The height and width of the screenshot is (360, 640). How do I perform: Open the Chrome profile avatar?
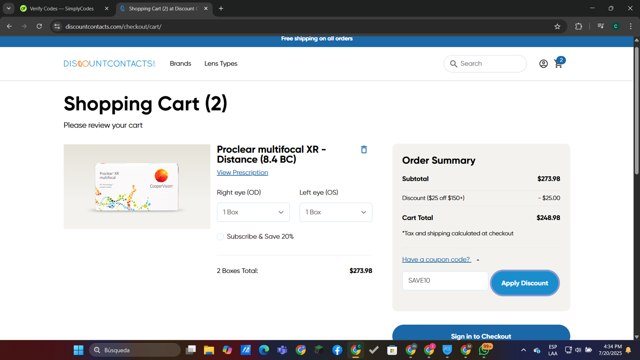pos(616,27)
